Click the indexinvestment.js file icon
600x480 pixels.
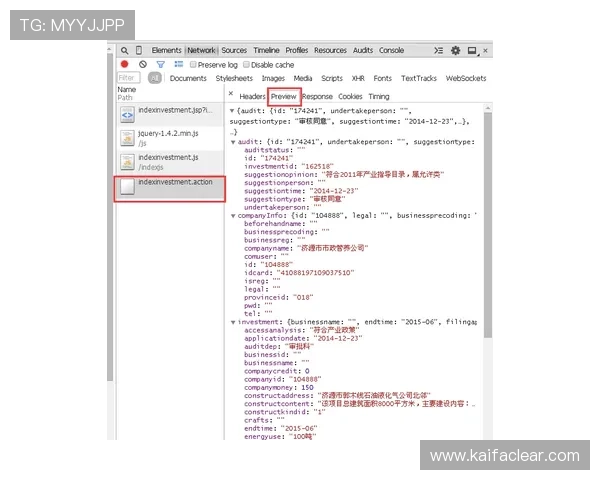point(127,162)
